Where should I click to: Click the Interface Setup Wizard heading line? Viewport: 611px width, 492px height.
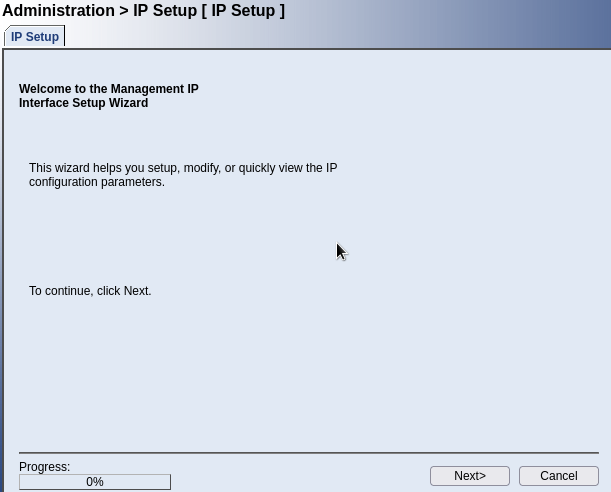[x=83, y=103]
